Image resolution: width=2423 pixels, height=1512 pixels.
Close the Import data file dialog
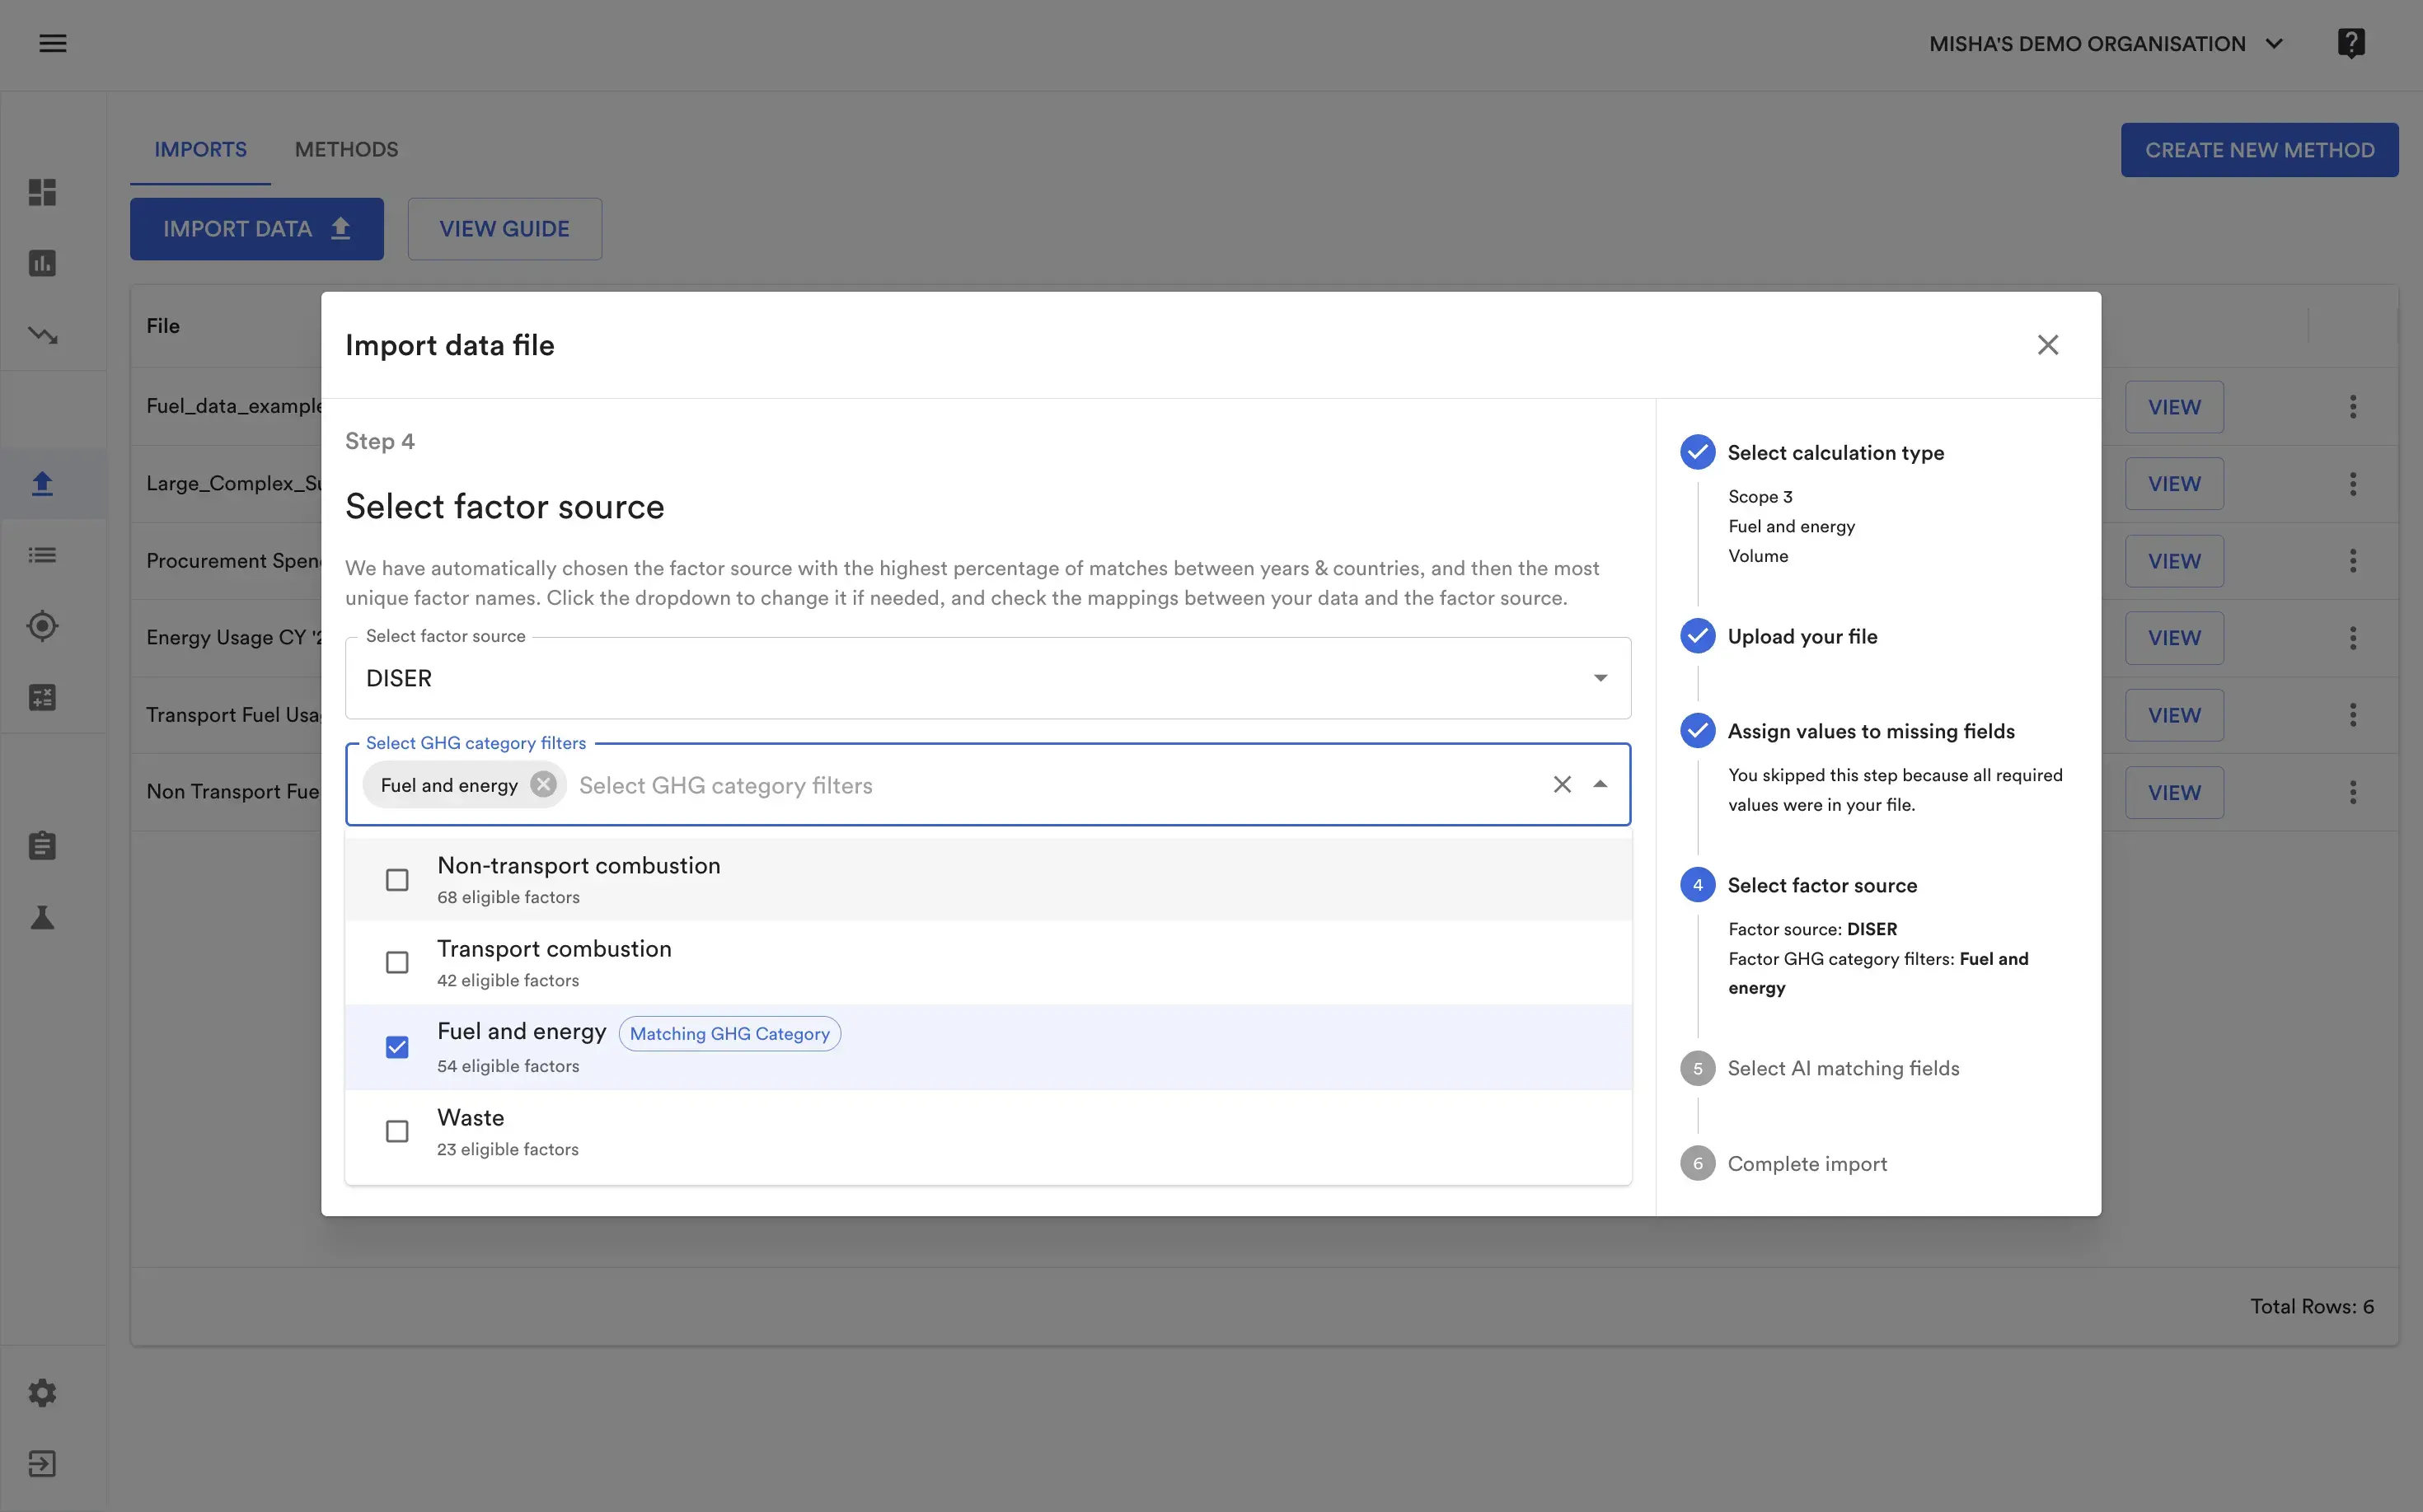tap(2047, 345)
